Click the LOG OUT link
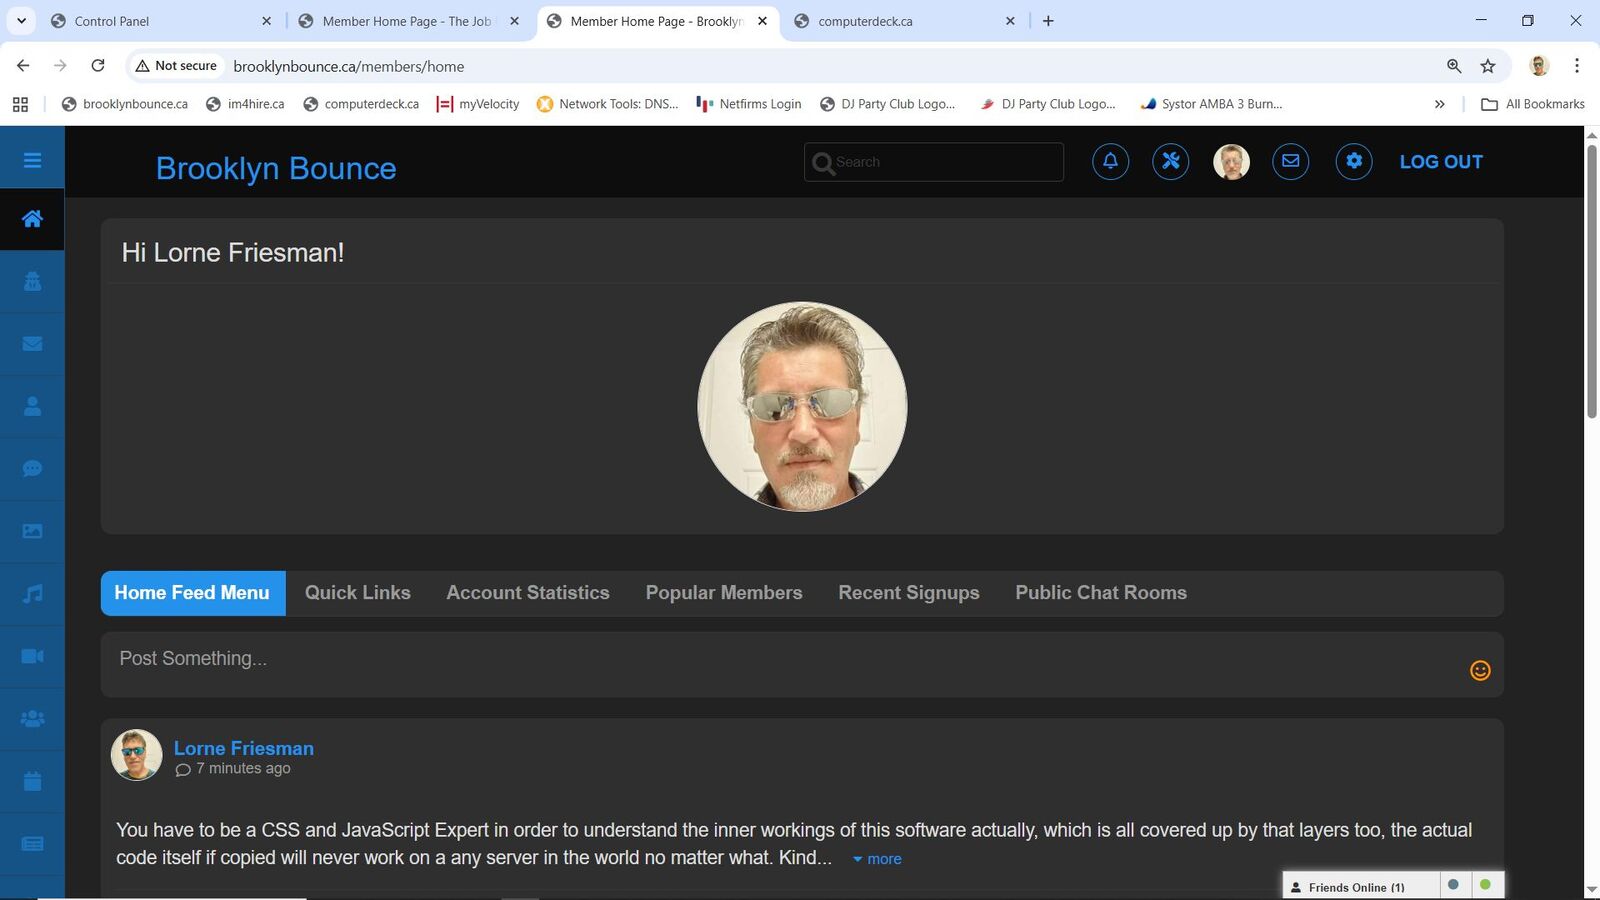This screenshot has width=1600, height=900. click(x=1440, y=162)
